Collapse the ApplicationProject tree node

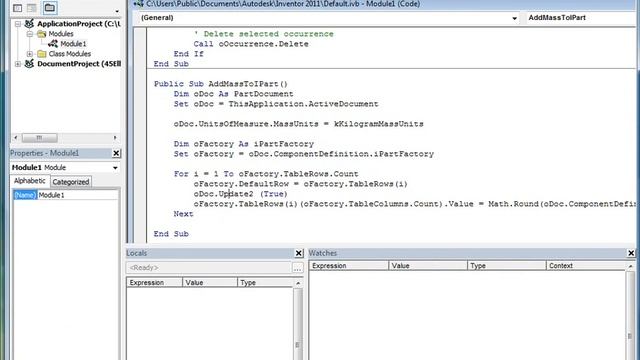point(18,24)
